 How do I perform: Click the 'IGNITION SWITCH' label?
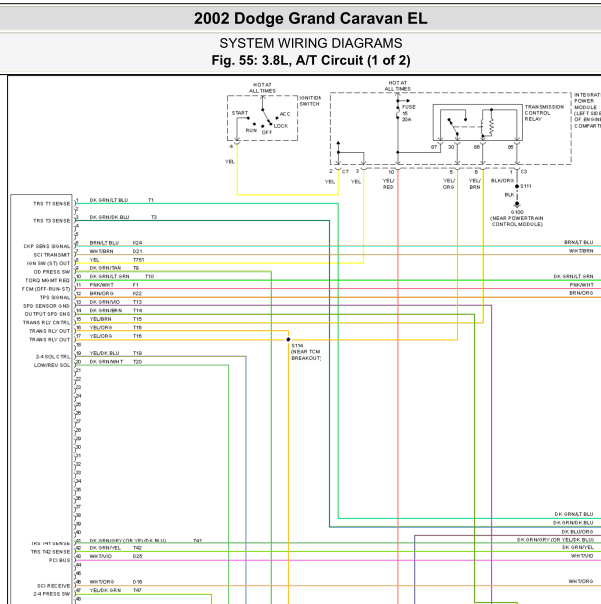[x=310, y=101]
